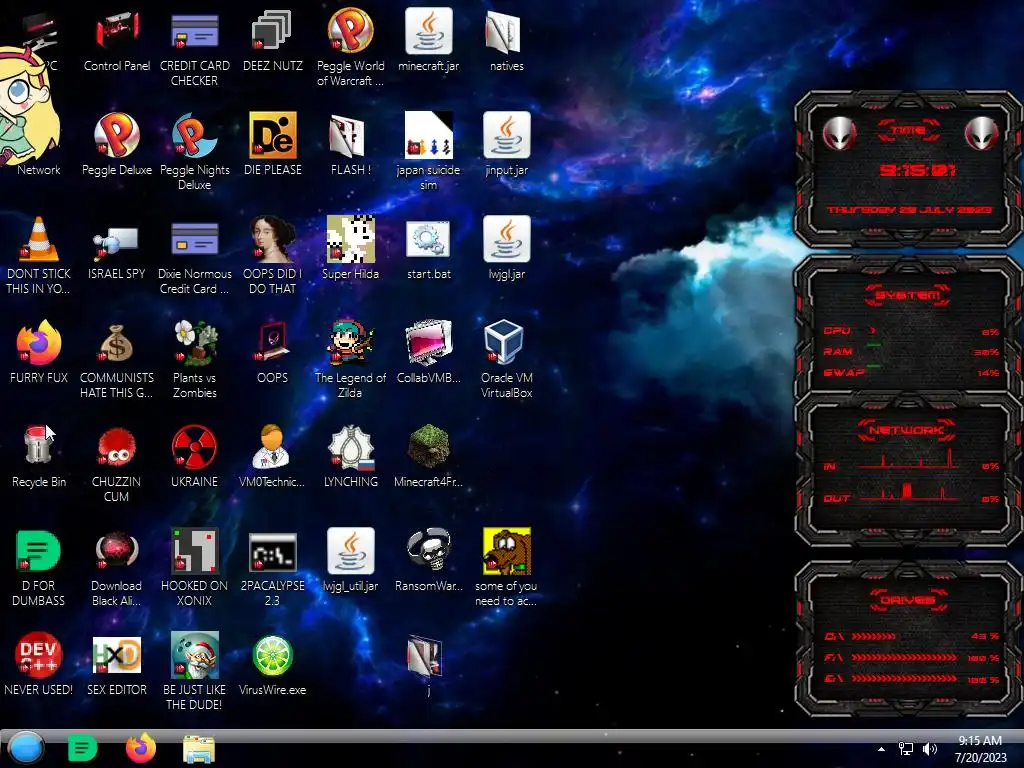Open green app pinned on taskbar

(x=82, y=748)
